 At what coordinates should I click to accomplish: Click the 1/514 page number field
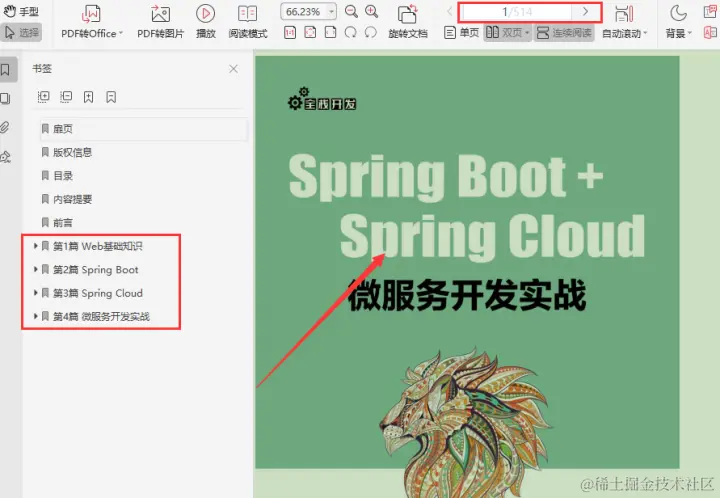tap(518, 11)
